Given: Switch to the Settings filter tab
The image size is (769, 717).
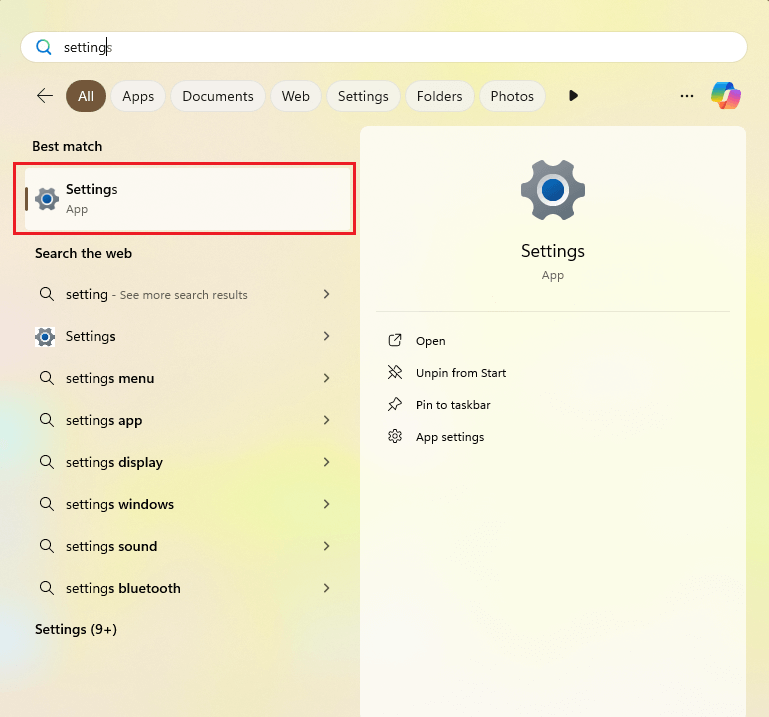Looking at the screenshot, I should pyautogui.click(x=363, y=96).
